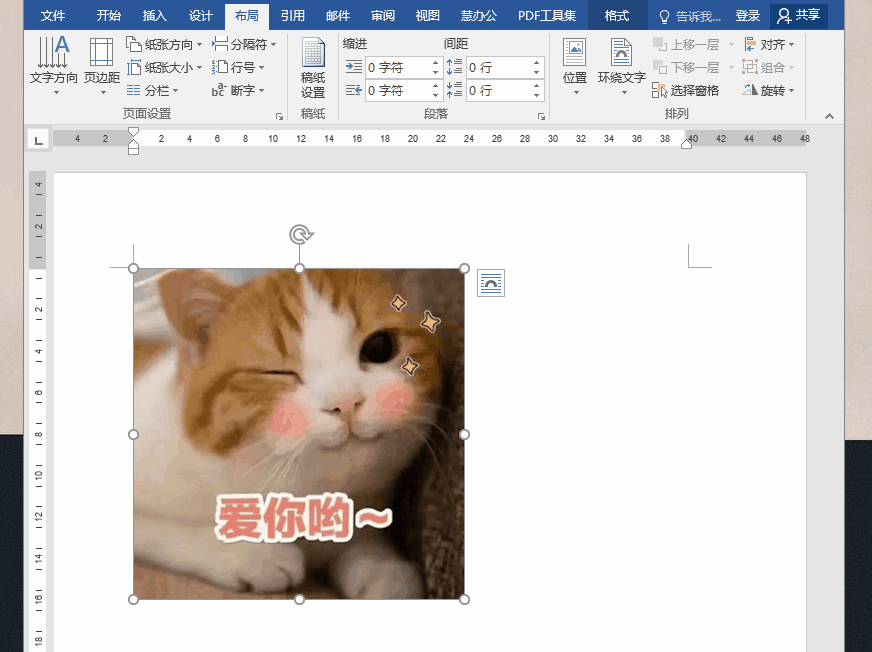Image resolution: width=872 pixels, height=652 pixels.
Task: Switch to the 邮件 tab
Action: 338,16
